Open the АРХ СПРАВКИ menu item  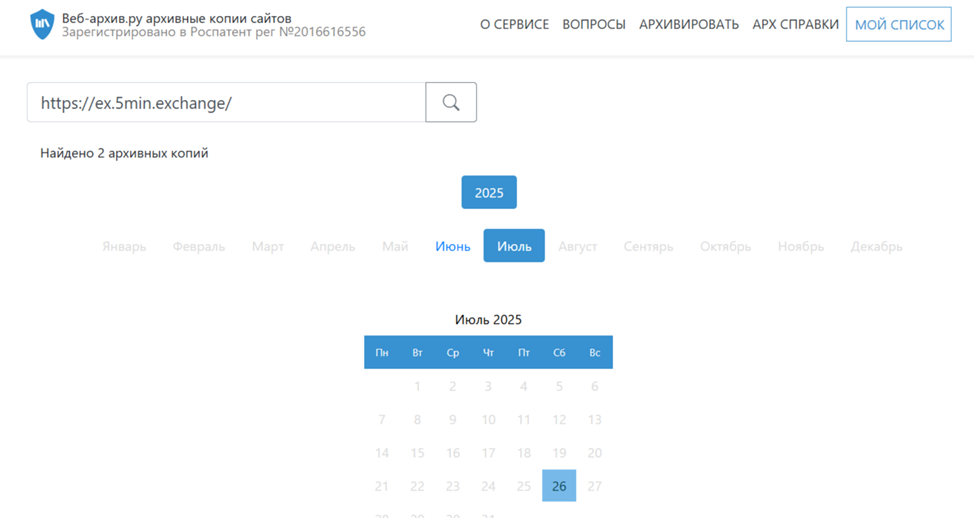(x=796, y=24)
